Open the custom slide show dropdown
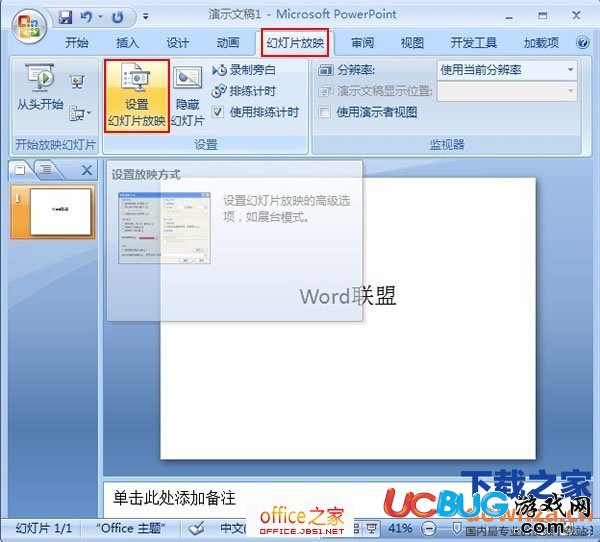Viewport: 600px width, 542px height. (80, 114)
